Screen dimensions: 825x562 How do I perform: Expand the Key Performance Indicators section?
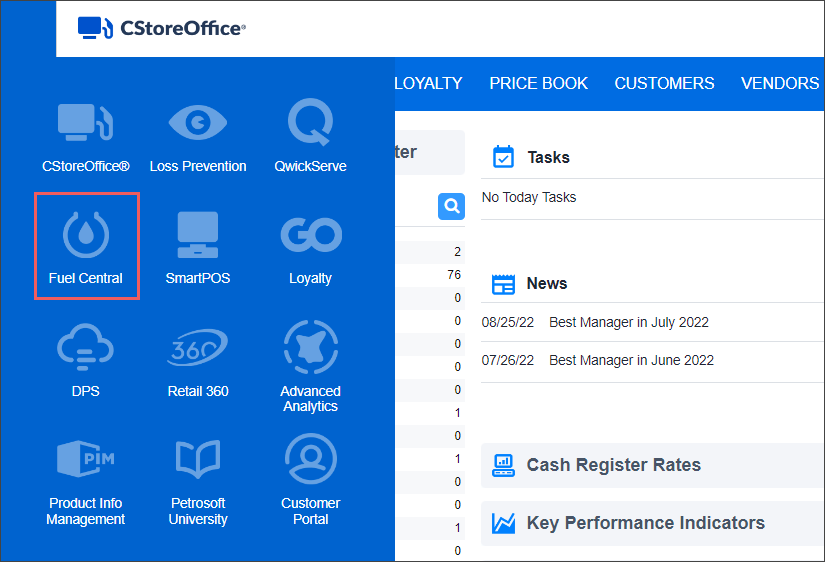click(645, 523)
